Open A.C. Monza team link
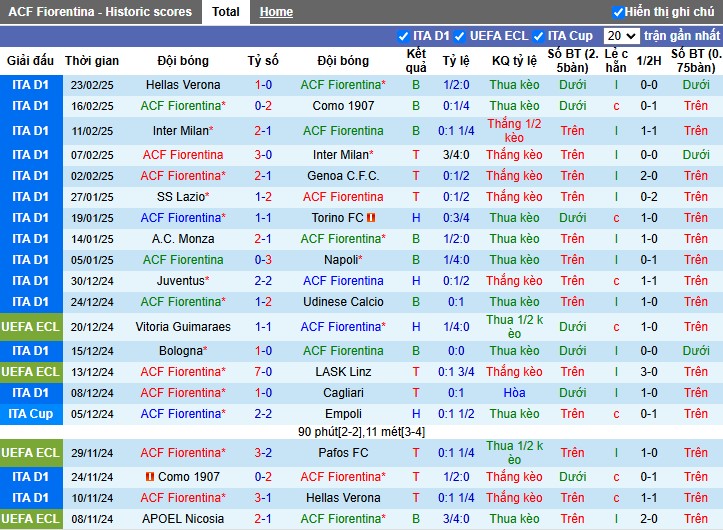 [x=183, y=238]
